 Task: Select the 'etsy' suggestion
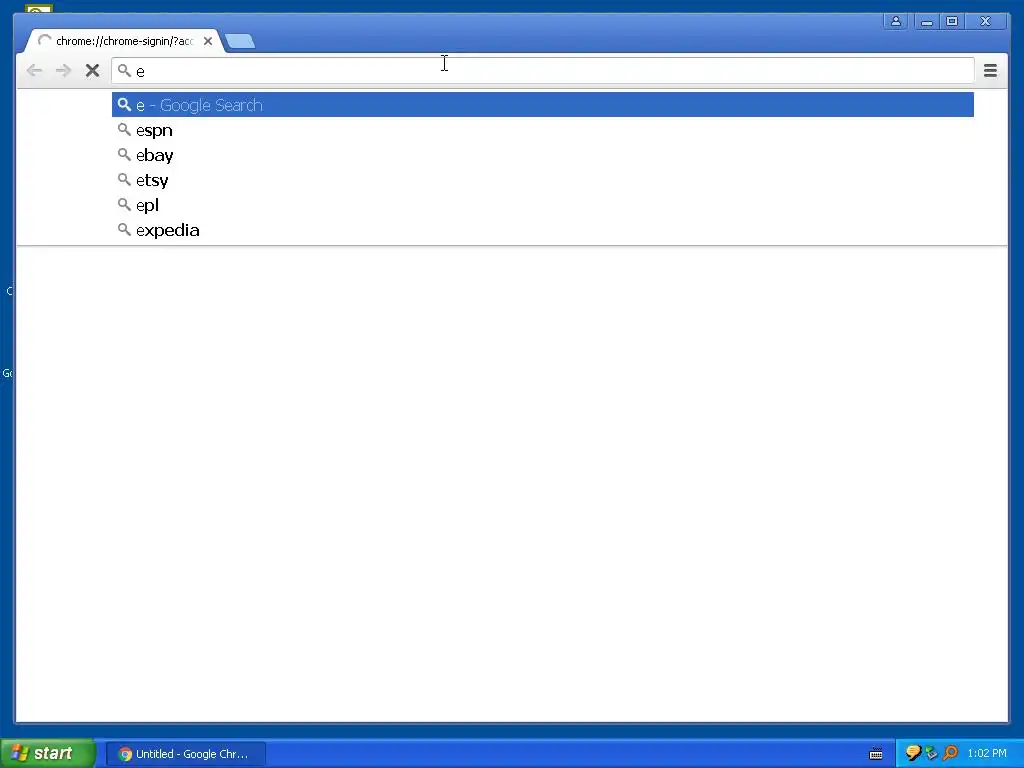point(542,180)
